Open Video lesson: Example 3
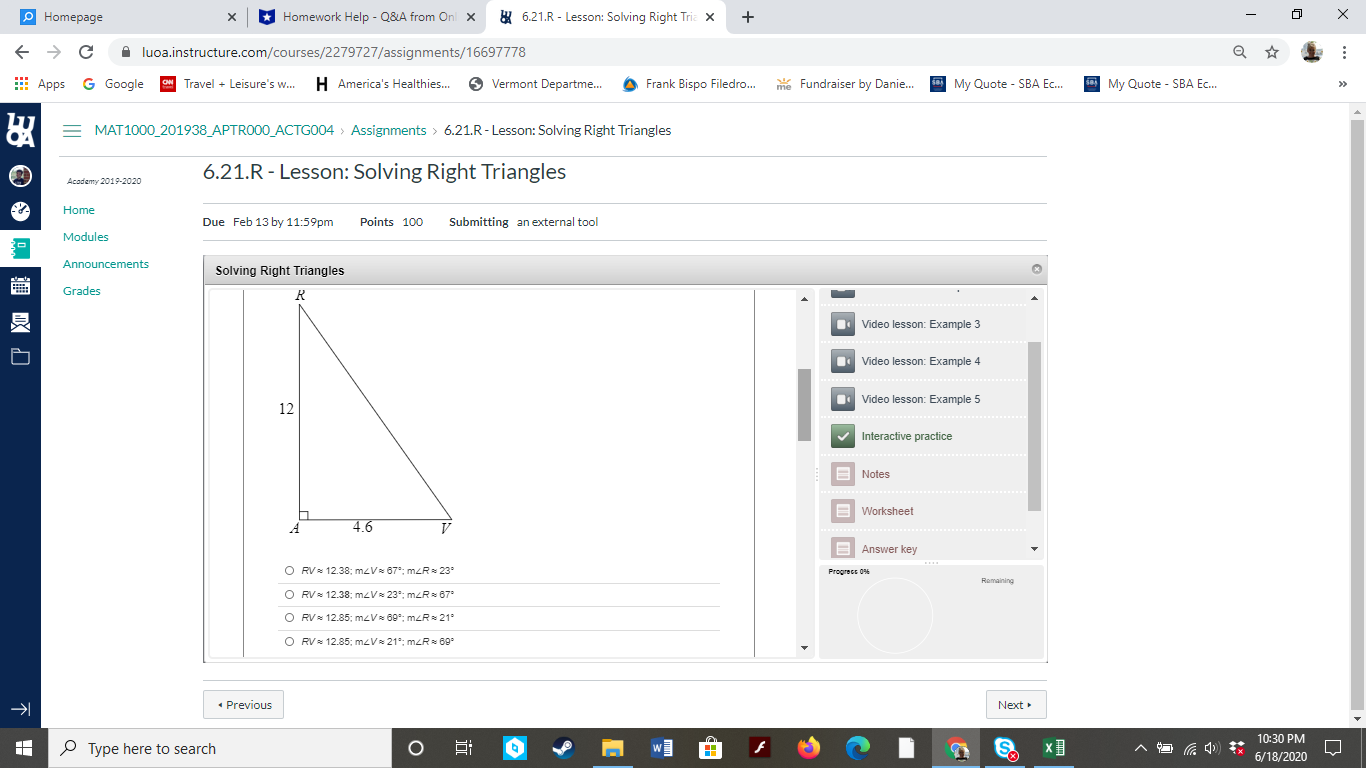 click(x=923, y=324)
